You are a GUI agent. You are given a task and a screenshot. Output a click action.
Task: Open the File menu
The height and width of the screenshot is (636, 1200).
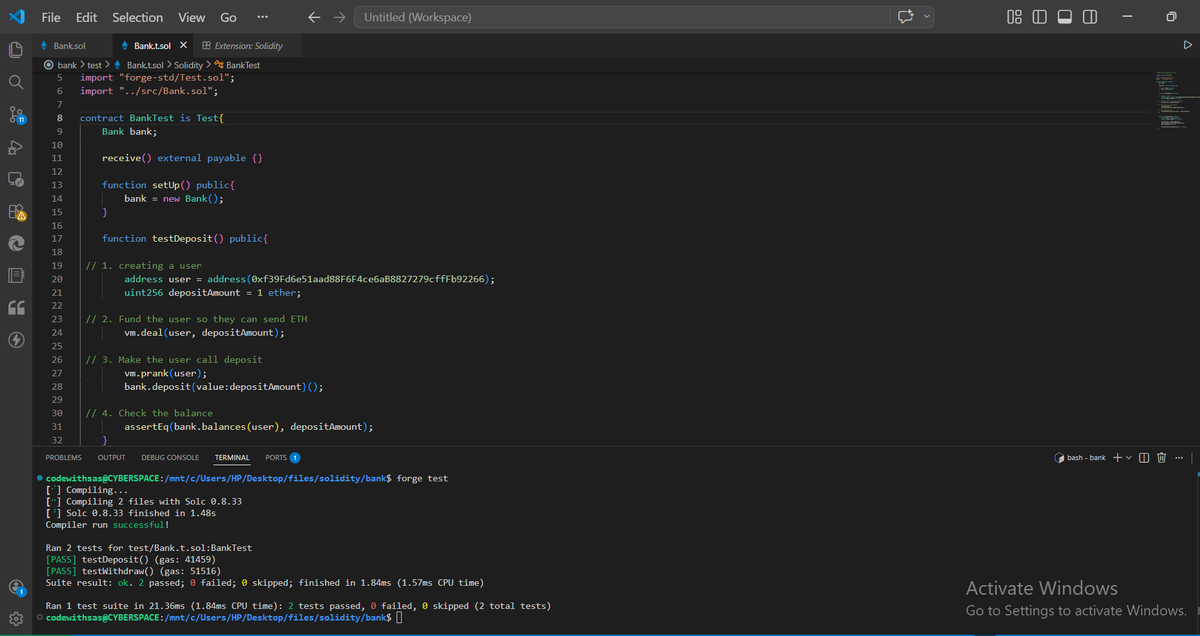51,17
